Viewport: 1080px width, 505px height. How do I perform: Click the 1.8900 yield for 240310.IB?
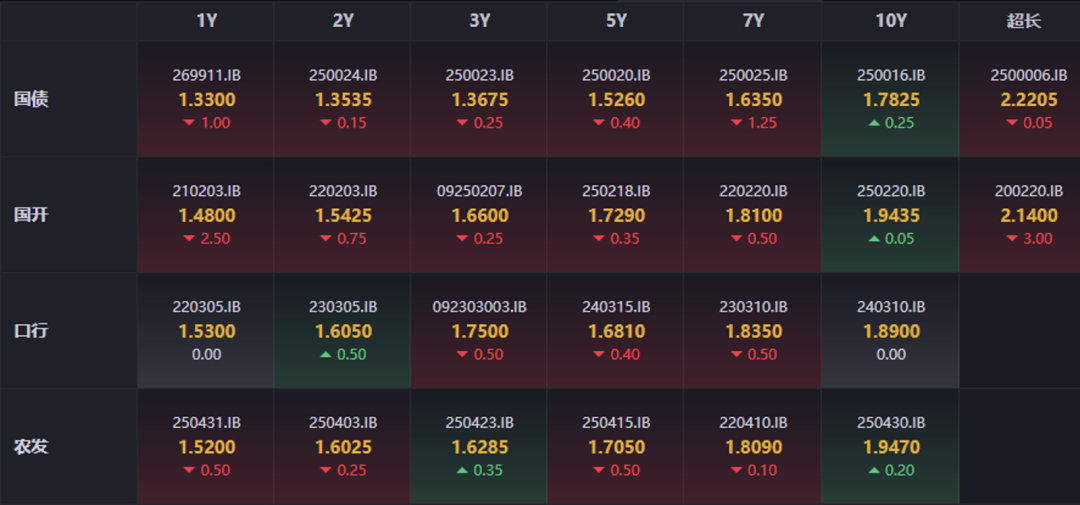coord(890,331)
